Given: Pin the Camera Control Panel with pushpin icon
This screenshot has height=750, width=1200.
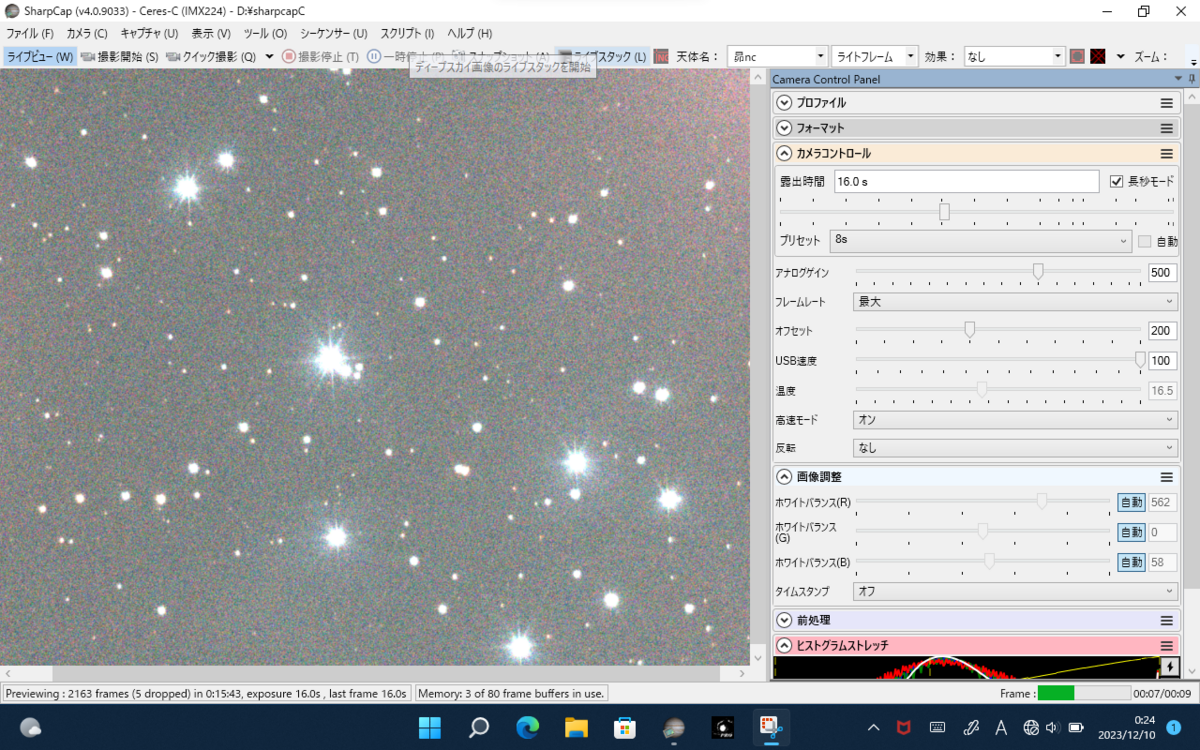Looking at the screenshot, I should (1191, 79).
